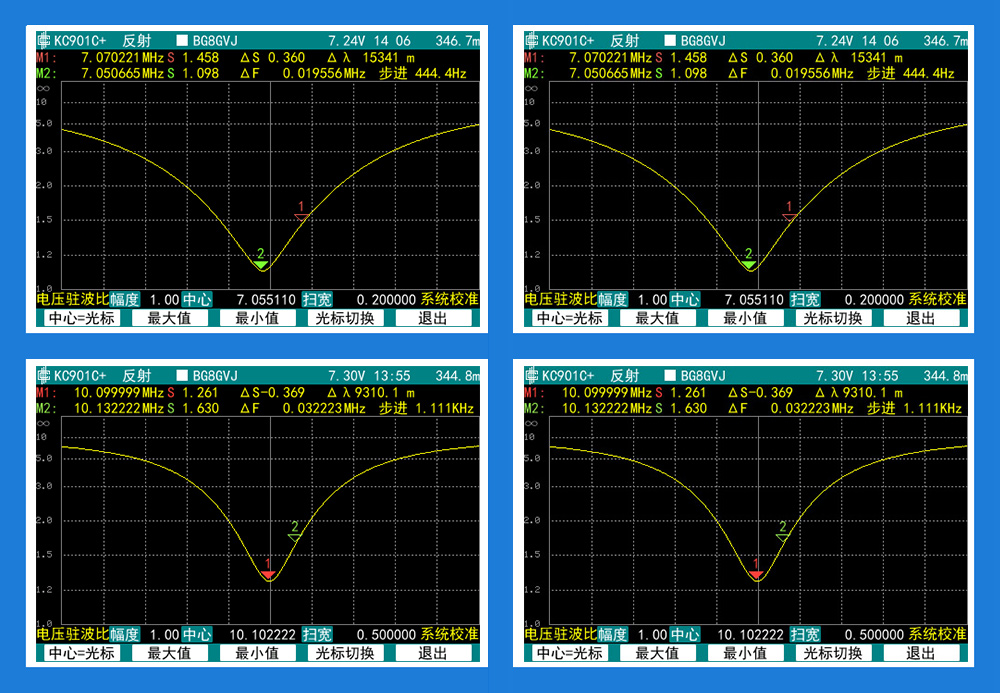The height and width of the screenshot is (693, 1000).
Task: Select the 扫宽 span label in top-right panel
Action: 805,299
